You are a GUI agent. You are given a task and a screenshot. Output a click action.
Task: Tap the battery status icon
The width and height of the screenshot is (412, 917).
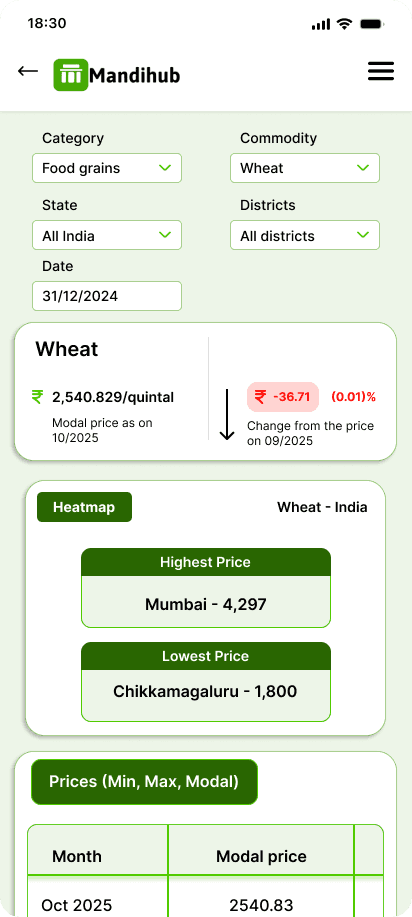[x=372, y=24]
